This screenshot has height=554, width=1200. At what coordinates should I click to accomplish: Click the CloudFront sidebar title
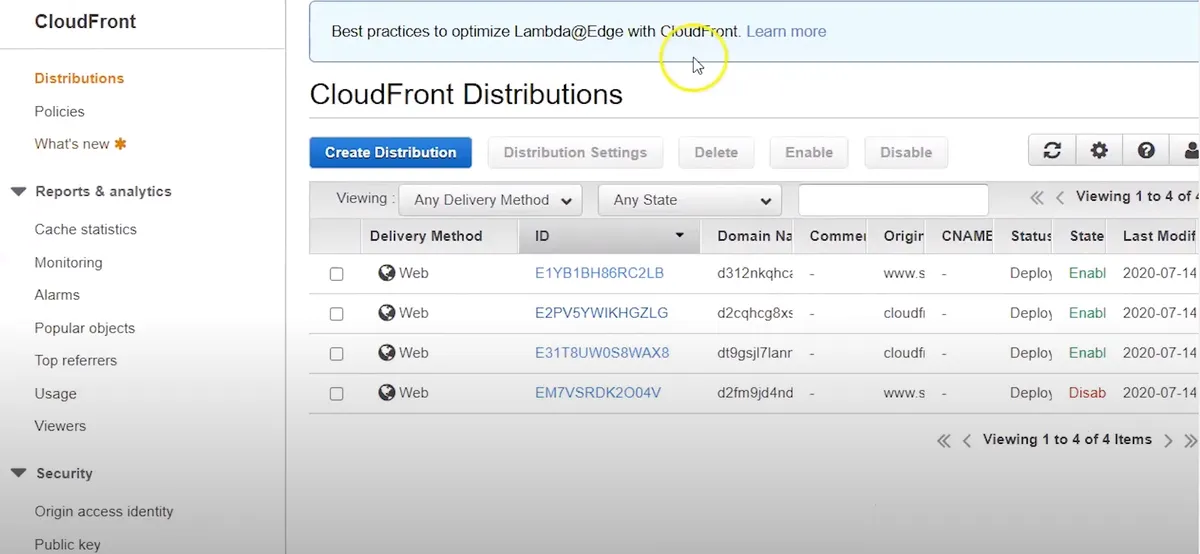[x=85, y=22]
